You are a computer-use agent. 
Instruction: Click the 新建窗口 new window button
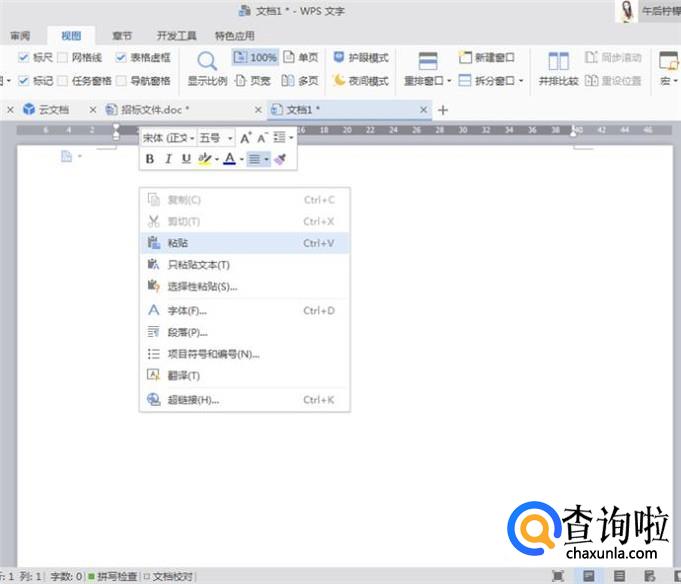[487, 57]
